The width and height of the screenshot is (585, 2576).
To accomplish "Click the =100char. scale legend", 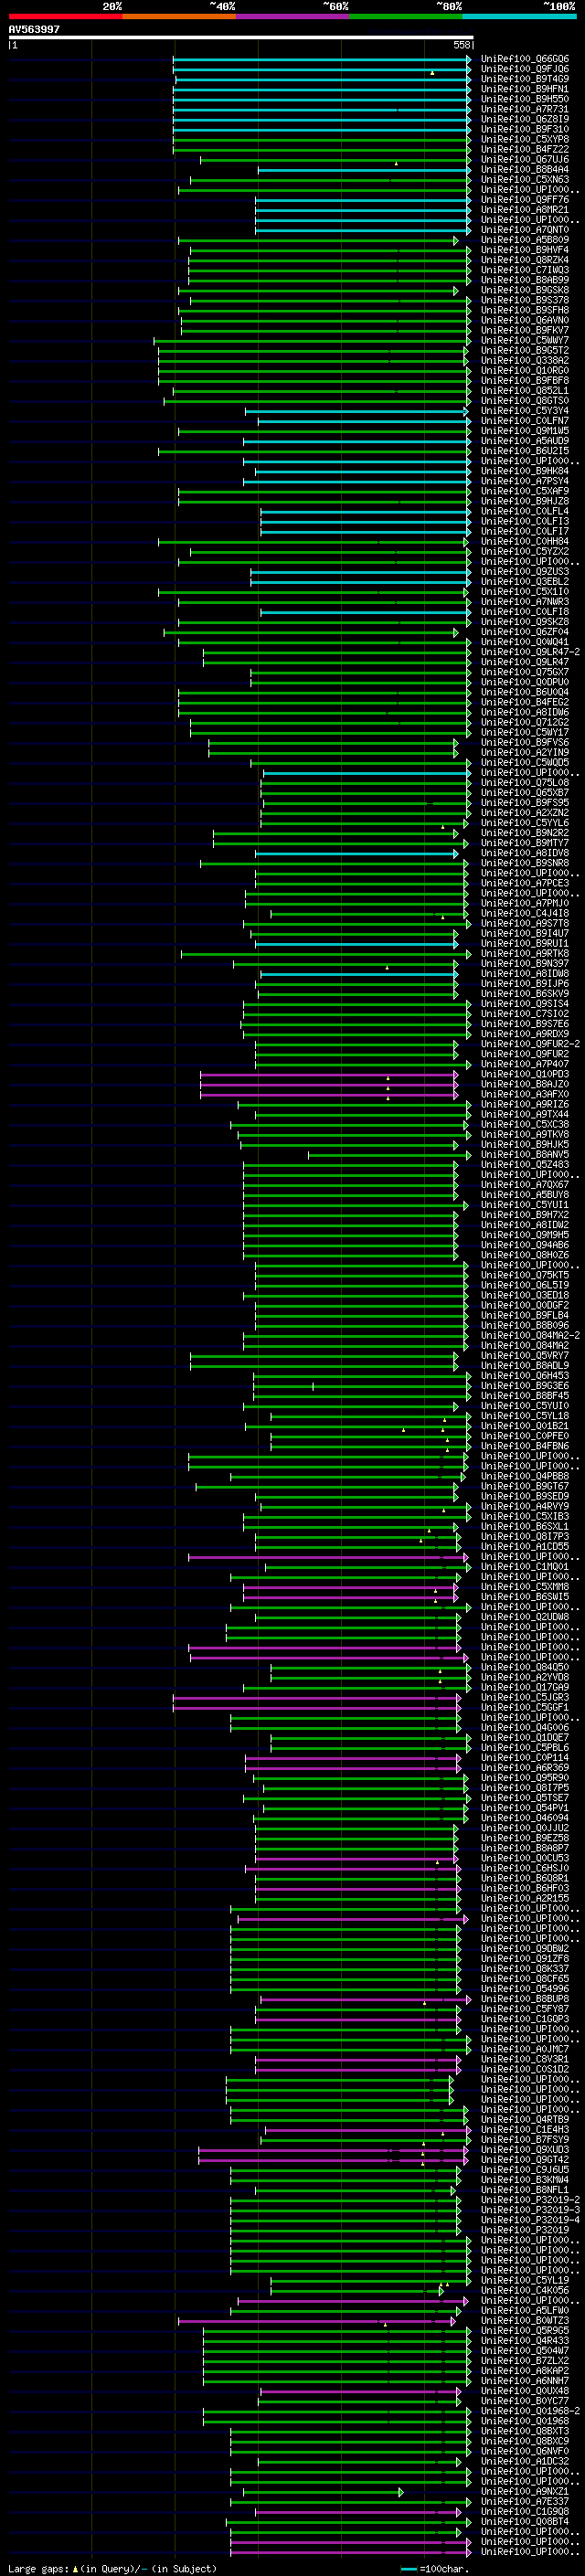I will point(434,2569).
